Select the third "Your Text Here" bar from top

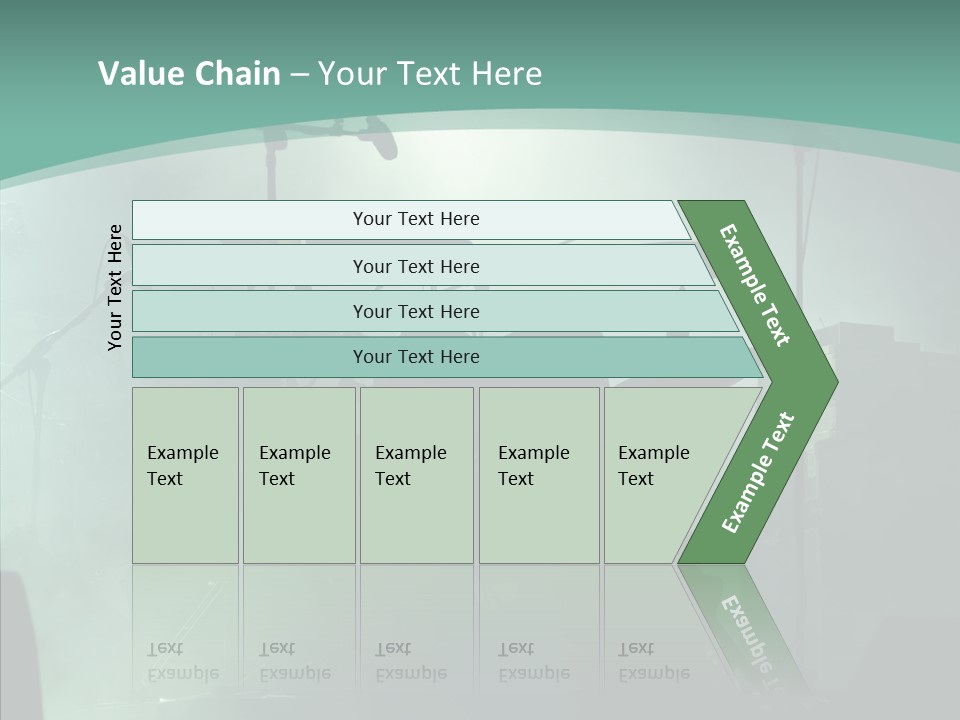(x=415, y=311)
